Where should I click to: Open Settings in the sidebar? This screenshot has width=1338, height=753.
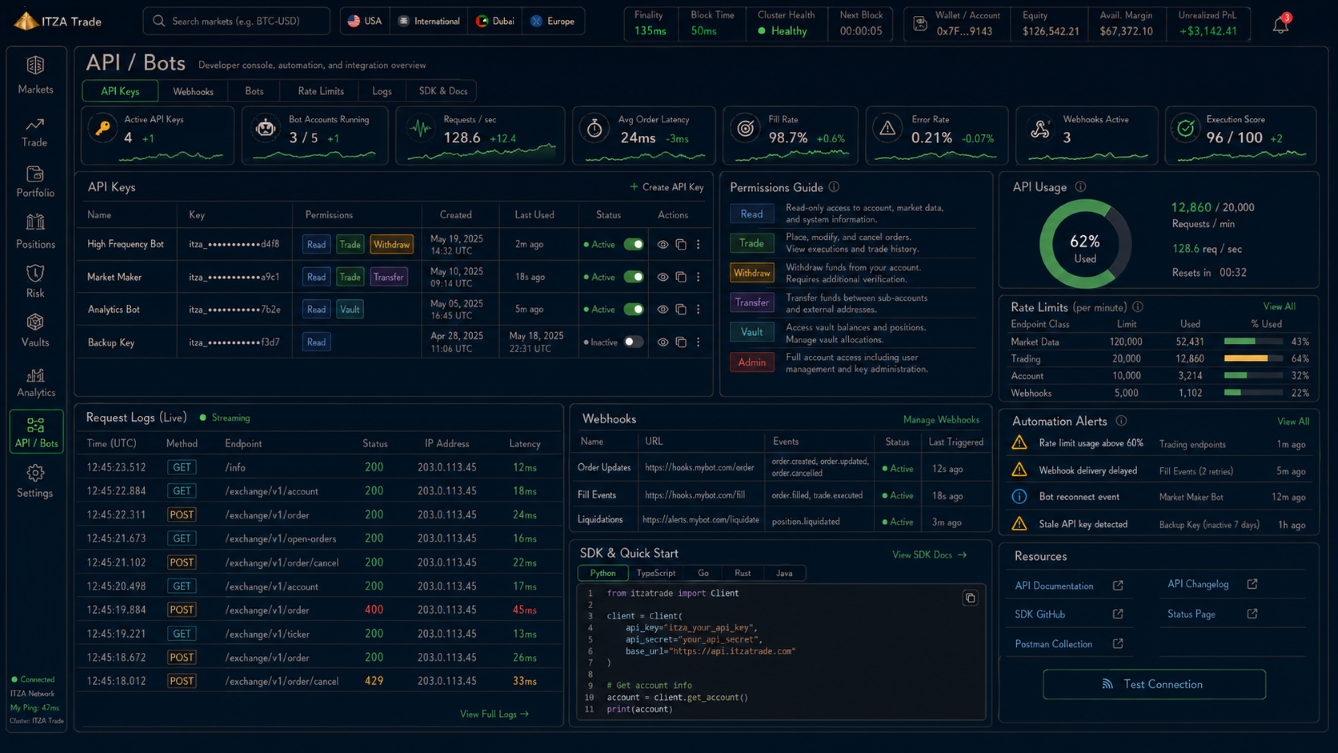[35, 481]
